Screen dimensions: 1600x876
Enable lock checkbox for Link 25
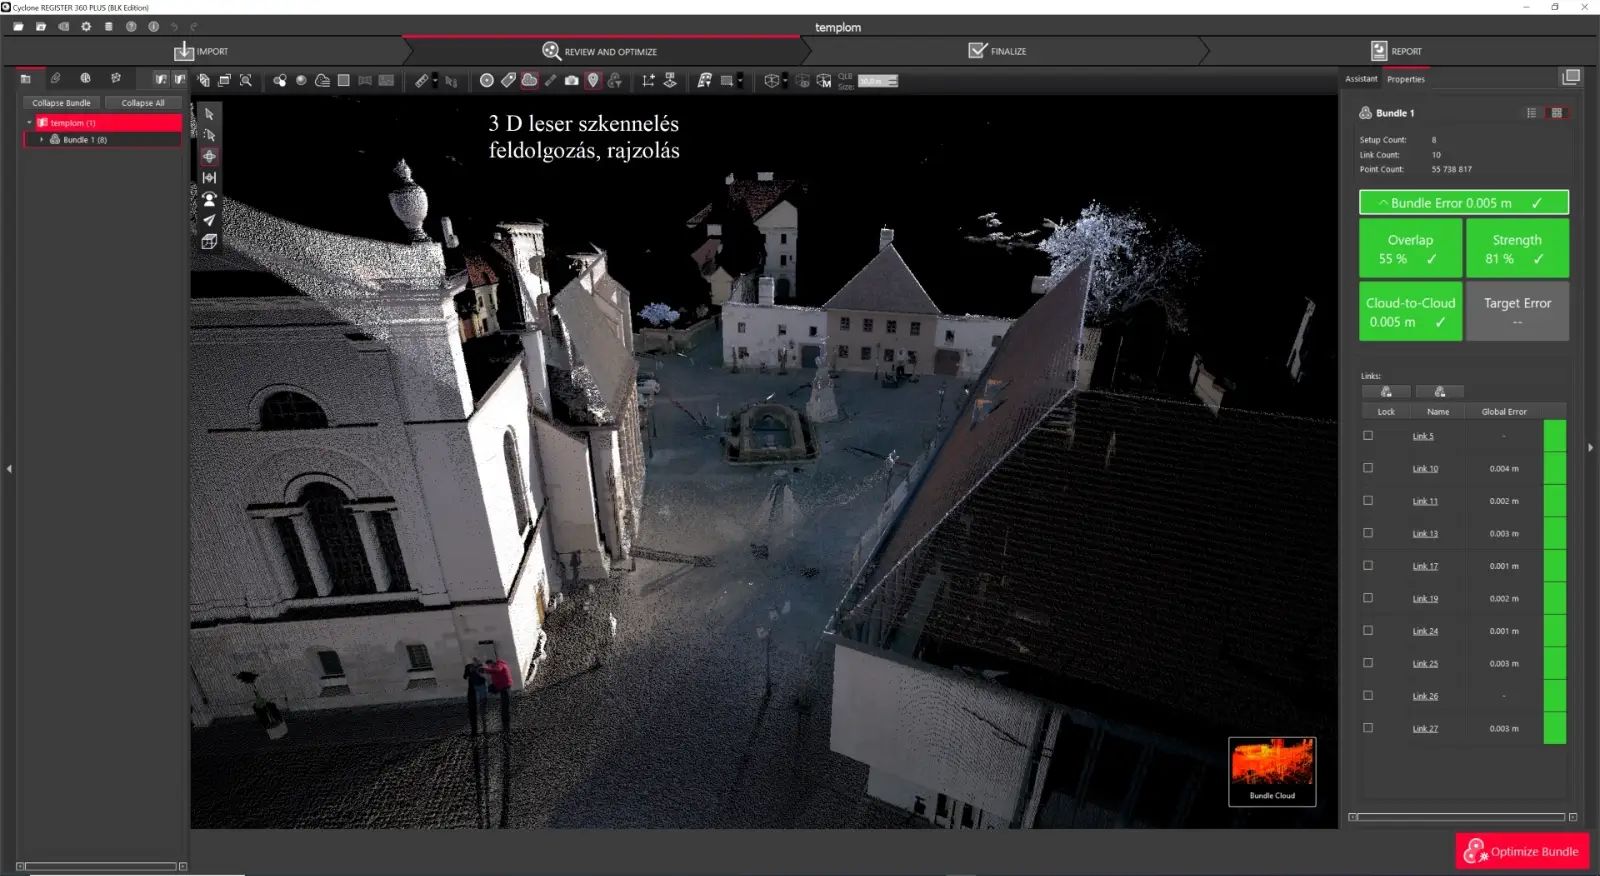point(1368,663)
